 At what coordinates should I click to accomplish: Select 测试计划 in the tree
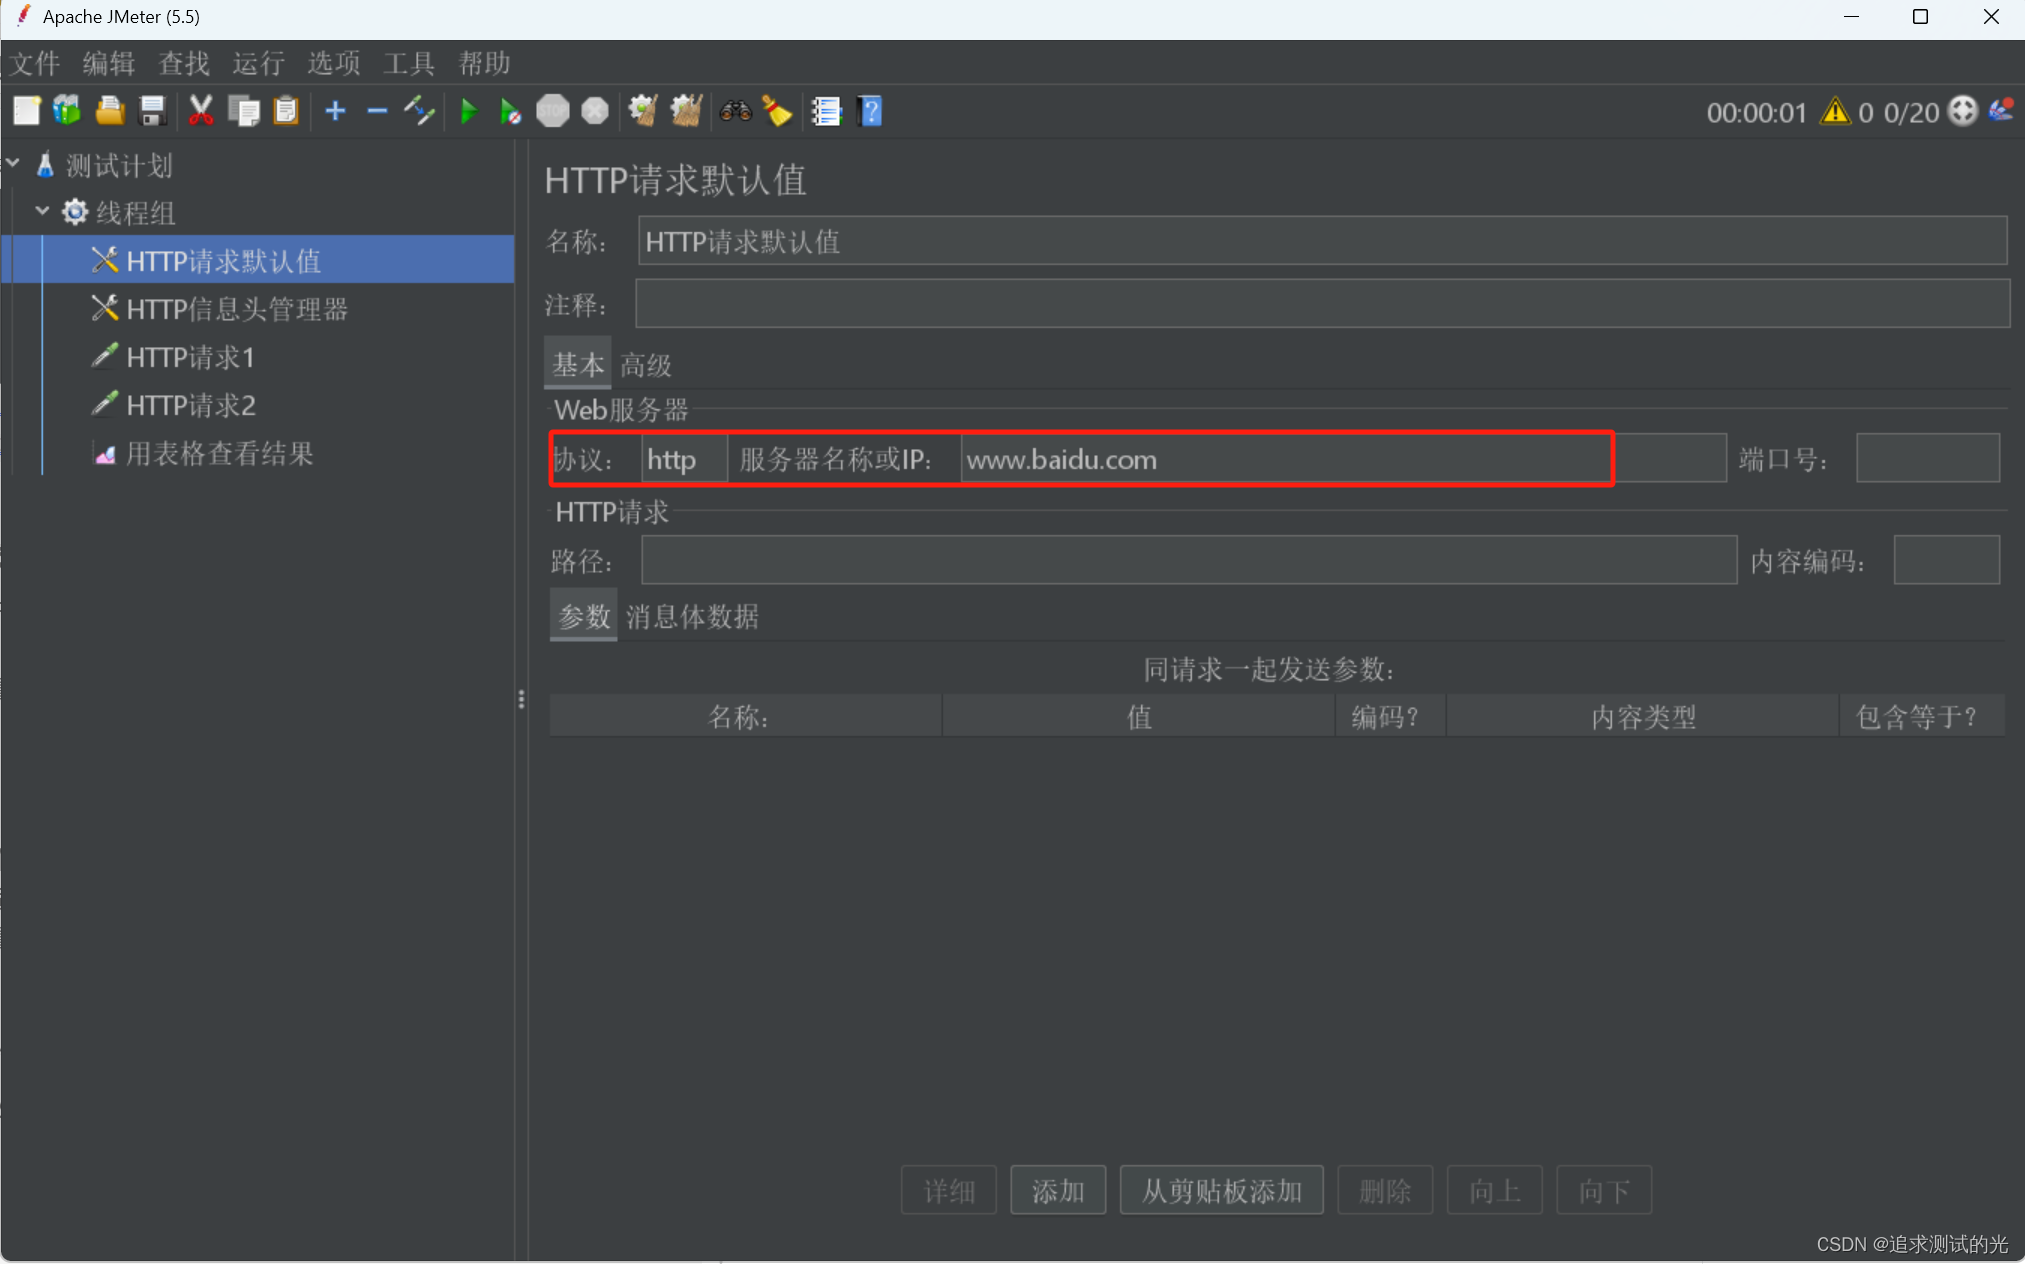tap(120, 165)
